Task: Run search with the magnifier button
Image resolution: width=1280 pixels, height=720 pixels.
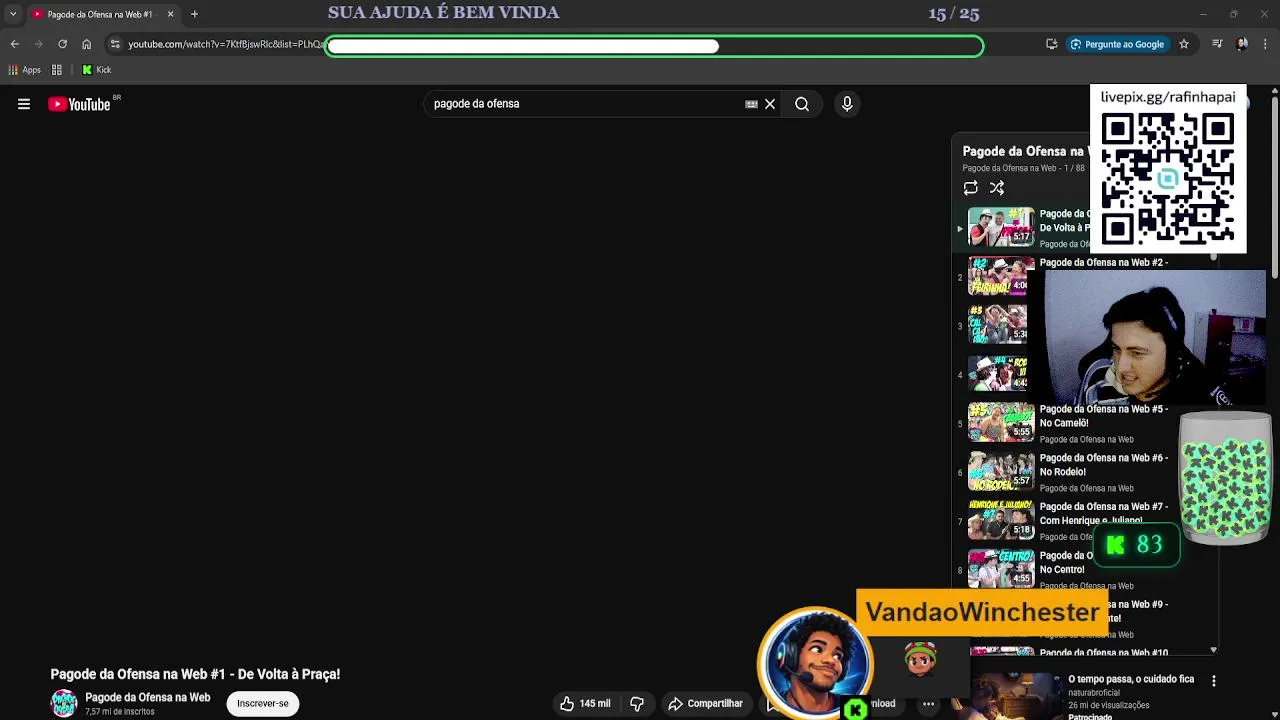Action: click(802, 104)
